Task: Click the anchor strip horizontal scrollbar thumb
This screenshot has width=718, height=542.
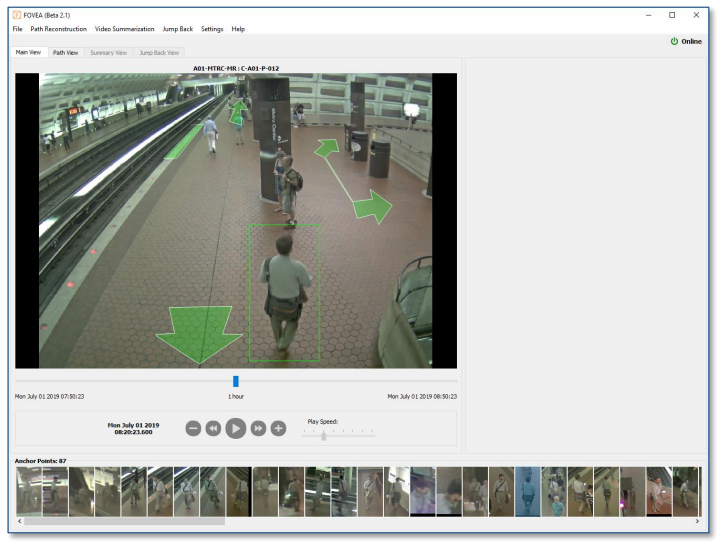Action: pyautogui.click(x=125, y=521)
